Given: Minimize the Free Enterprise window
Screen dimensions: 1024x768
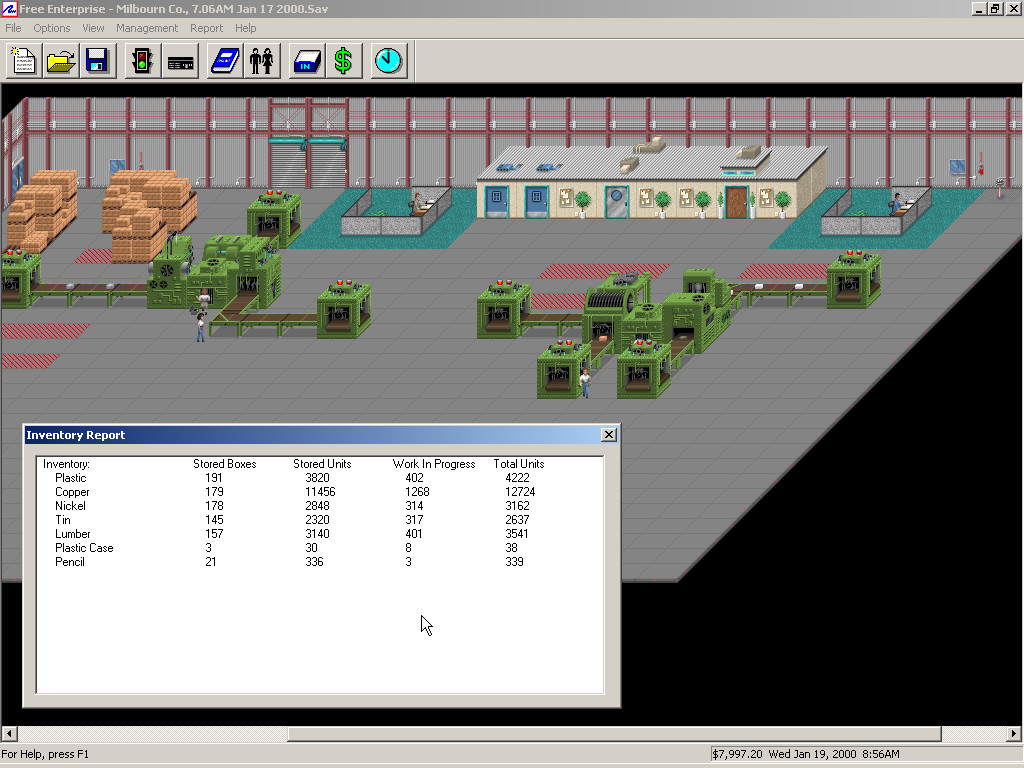Looking at the screenshot, I should (978, 8).
